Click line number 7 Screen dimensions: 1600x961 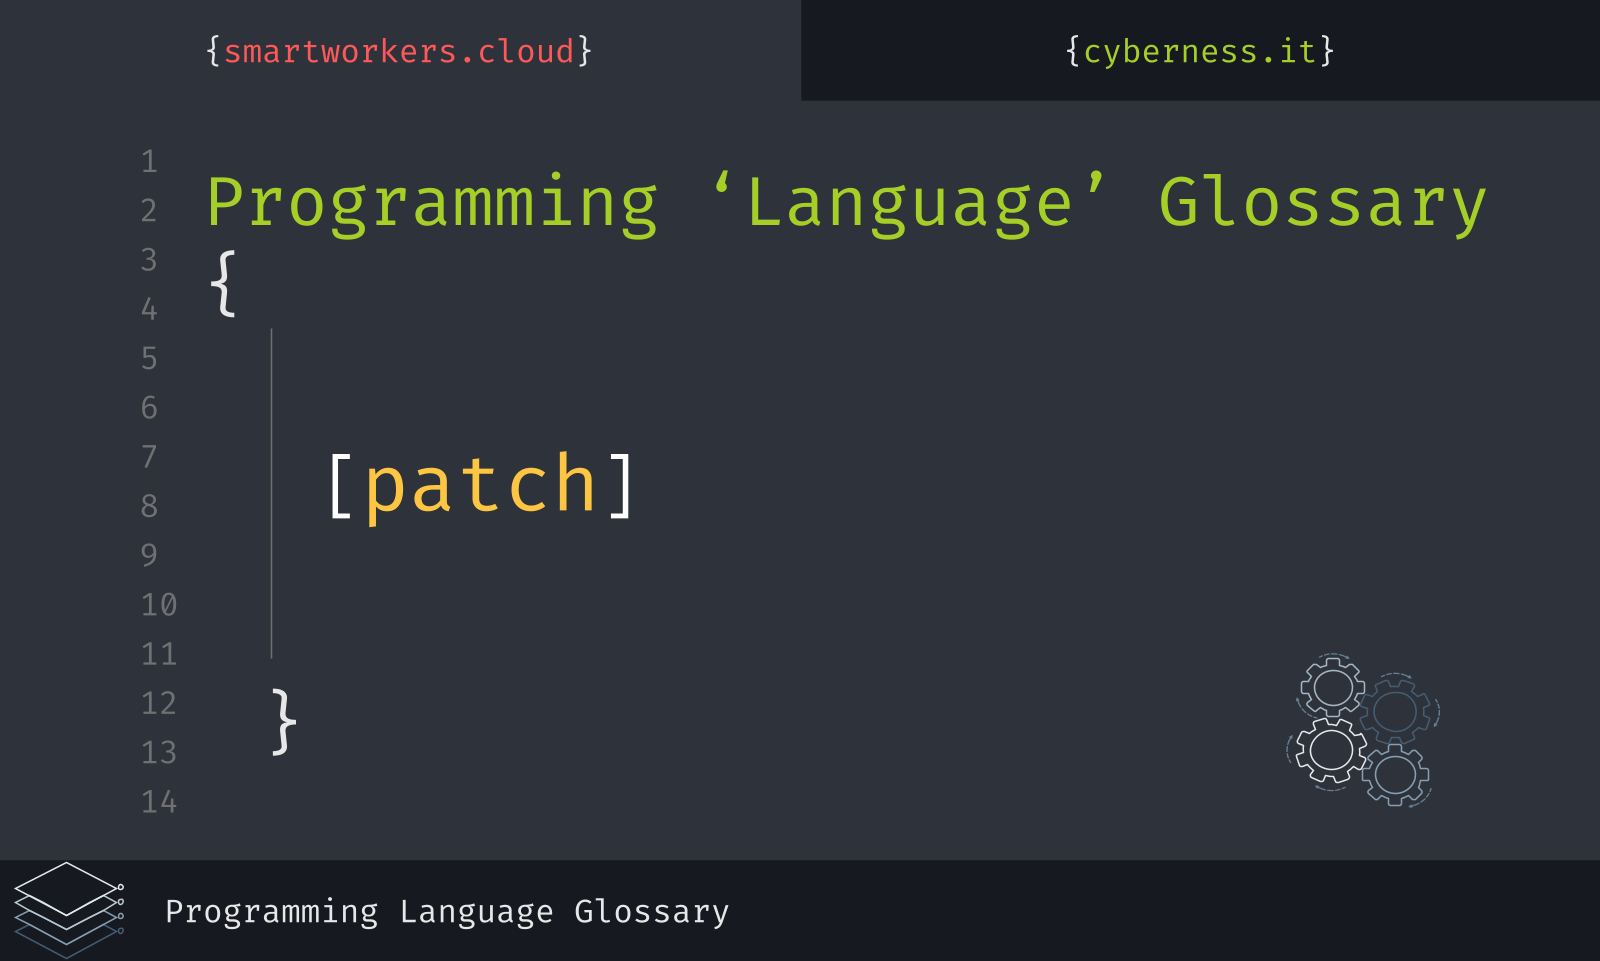149,457
